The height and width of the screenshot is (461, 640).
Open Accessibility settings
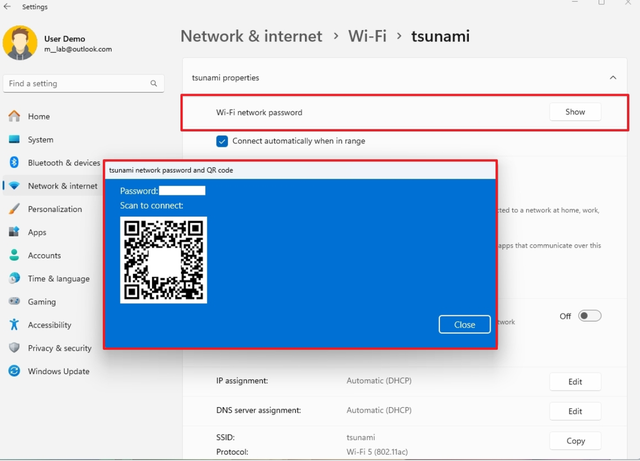(x=49, y=325)
